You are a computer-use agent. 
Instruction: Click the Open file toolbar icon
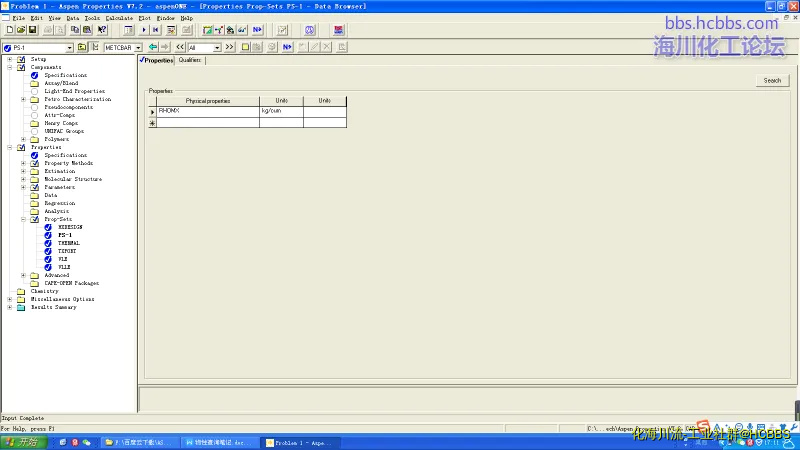[x=21, y=30]
